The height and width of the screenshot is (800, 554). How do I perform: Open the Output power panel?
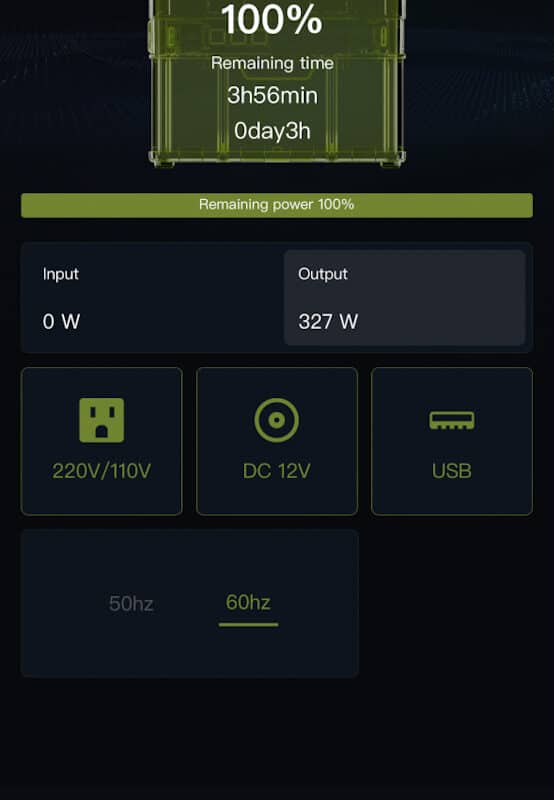click(x=405, y=297)
